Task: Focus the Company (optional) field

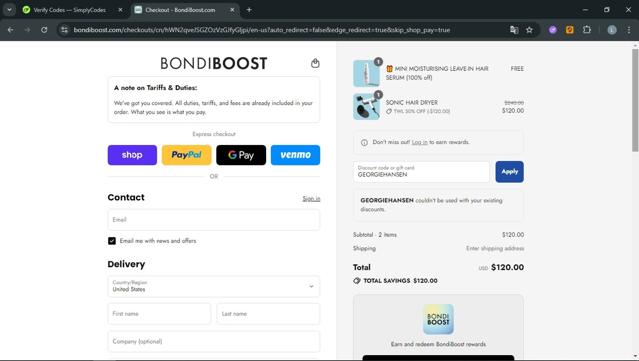Action: (x=214, y=341)
